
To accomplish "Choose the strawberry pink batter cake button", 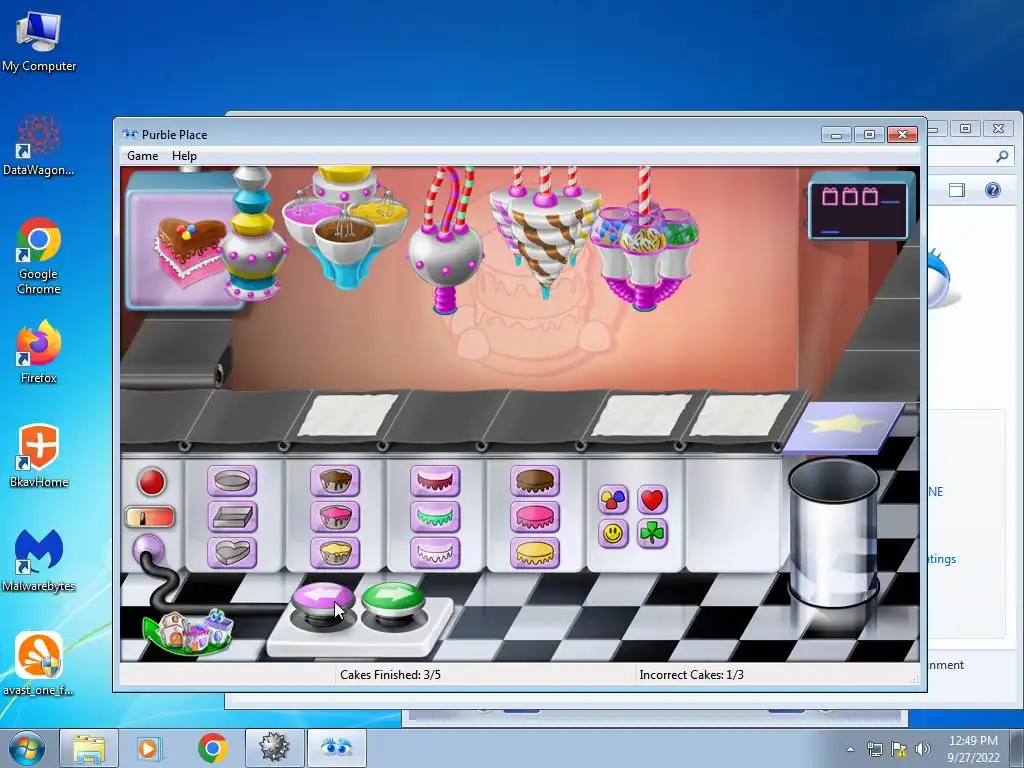I will pos(335,517).
